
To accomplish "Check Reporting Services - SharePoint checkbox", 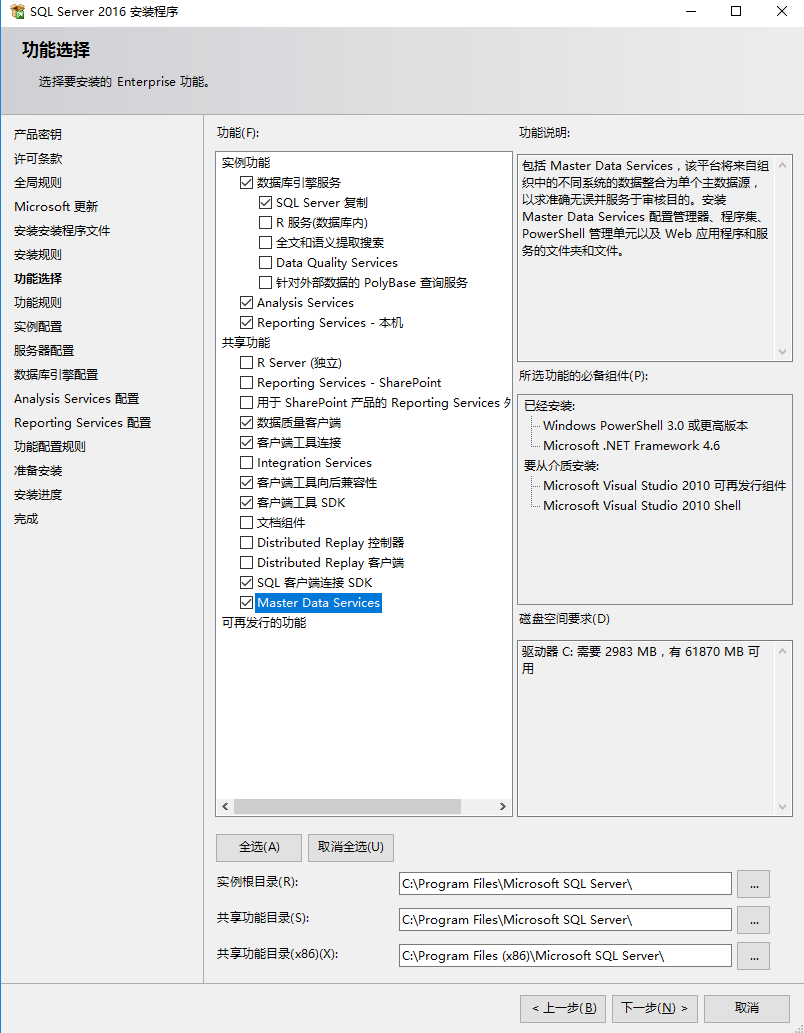I will click(x=246, y=382).
